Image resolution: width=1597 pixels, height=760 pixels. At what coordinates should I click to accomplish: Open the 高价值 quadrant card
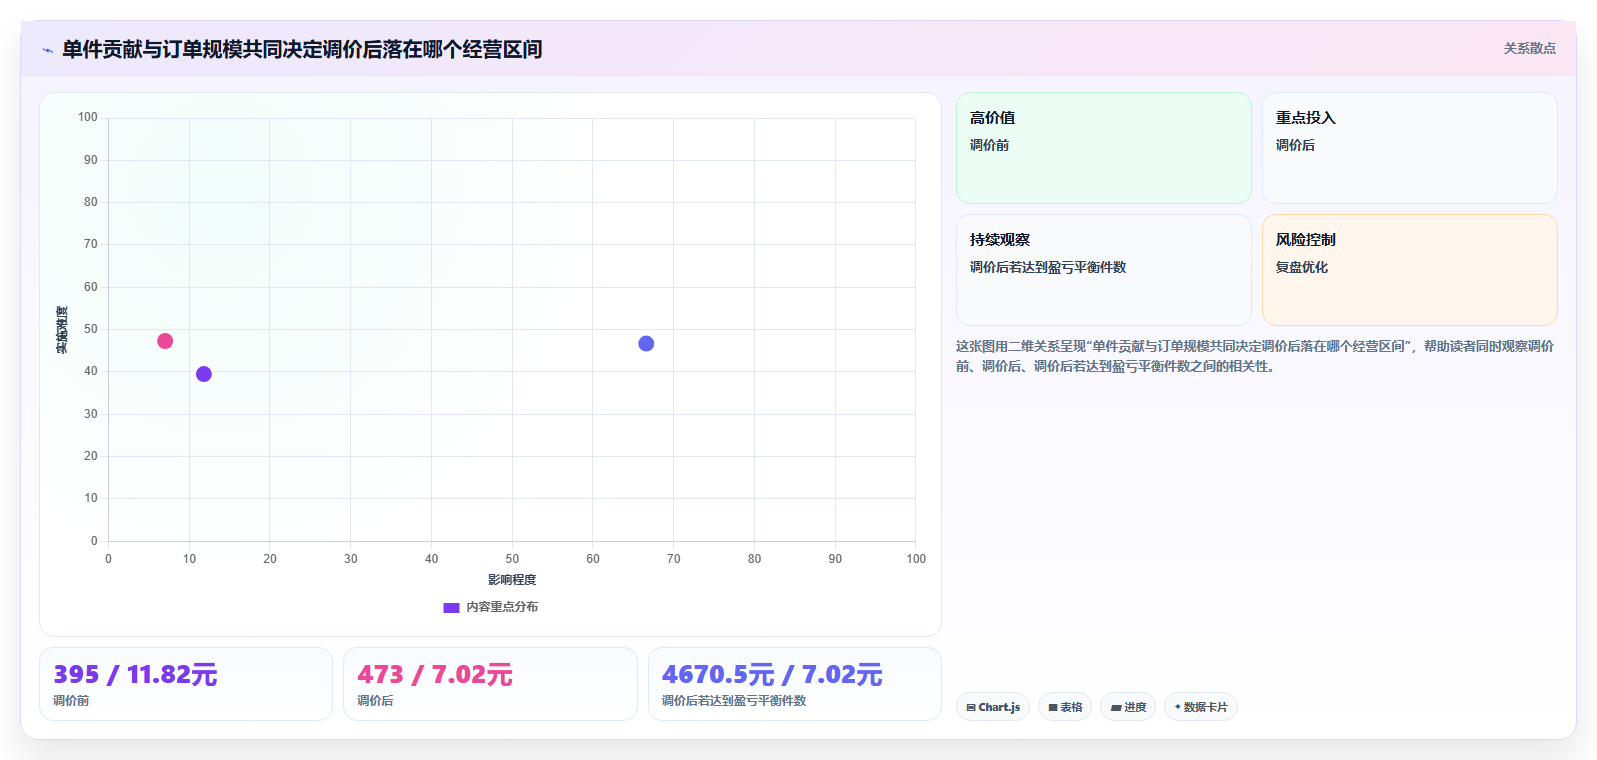point(1104,148)
